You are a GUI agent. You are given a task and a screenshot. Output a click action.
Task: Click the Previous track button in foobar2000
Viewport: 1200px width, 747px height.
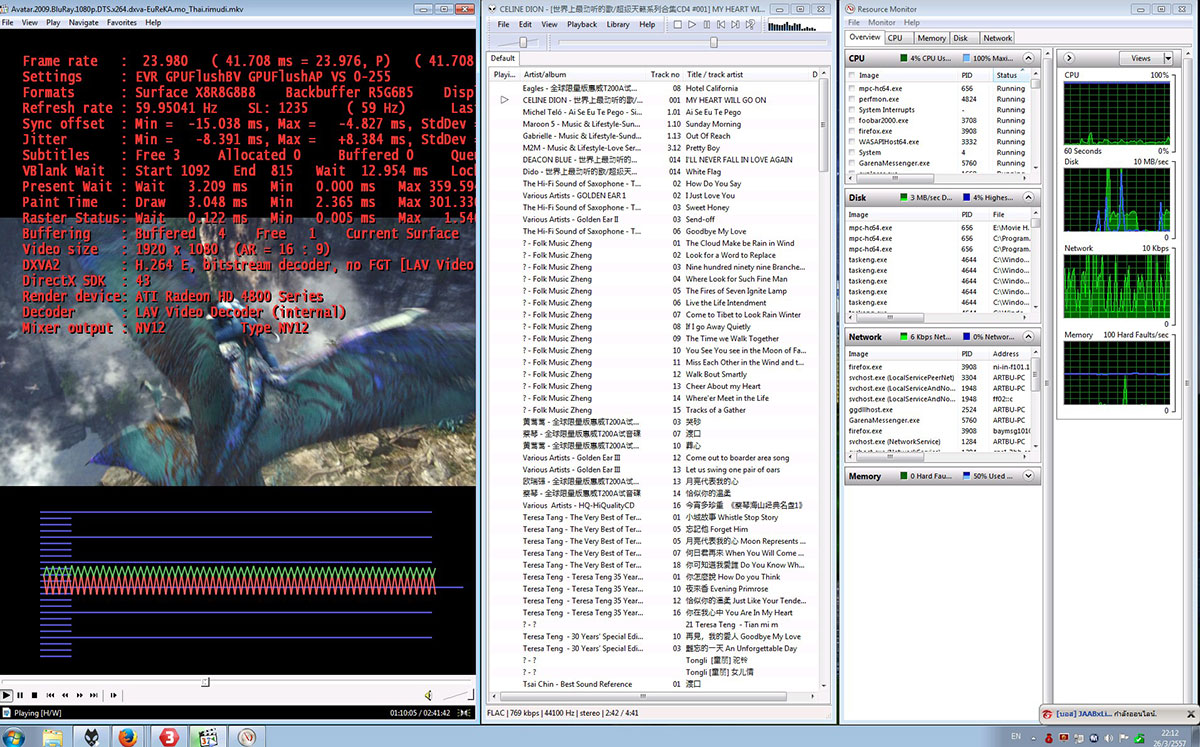[723, 24]
